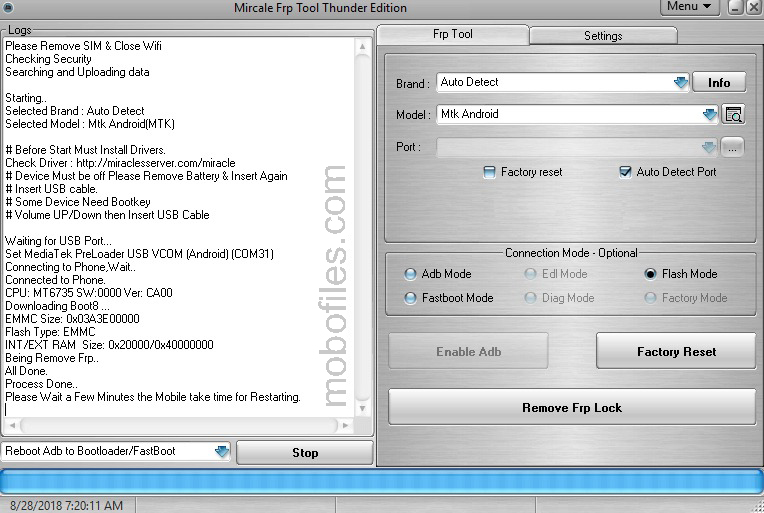The image size is (764, 513).
Task: Click the '# Insert USB cable.' log line
Action: [x=51, y=189]
